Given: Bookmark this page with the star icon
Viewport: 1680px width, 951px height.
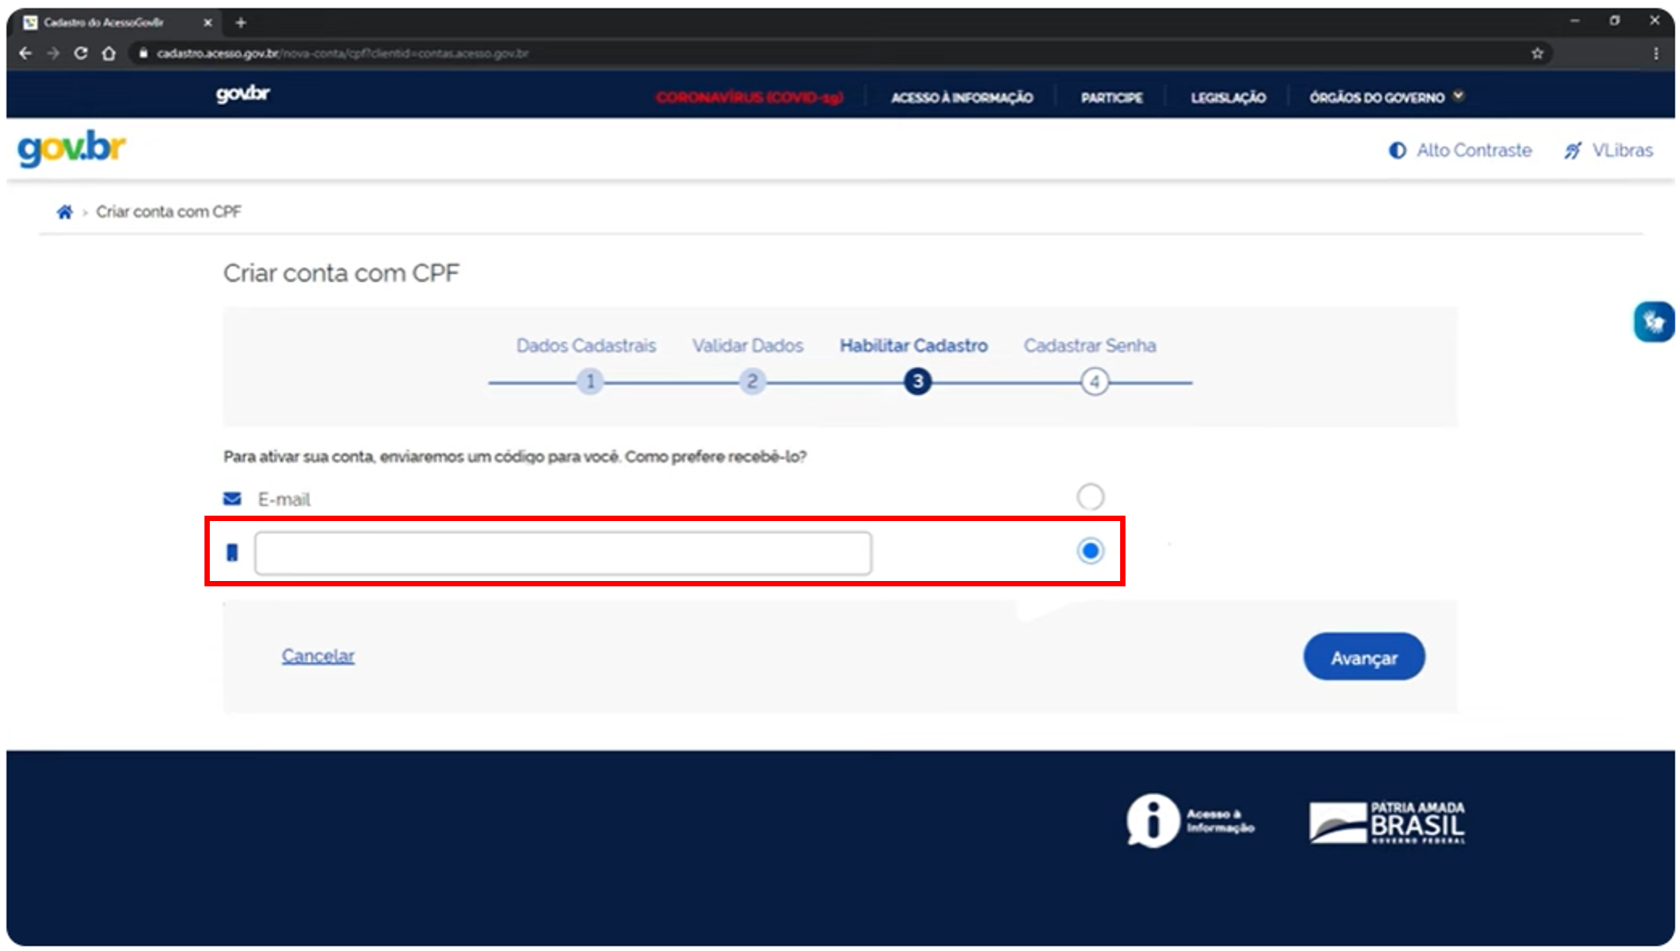Looking at the screenshot, I should [1537, 53].
